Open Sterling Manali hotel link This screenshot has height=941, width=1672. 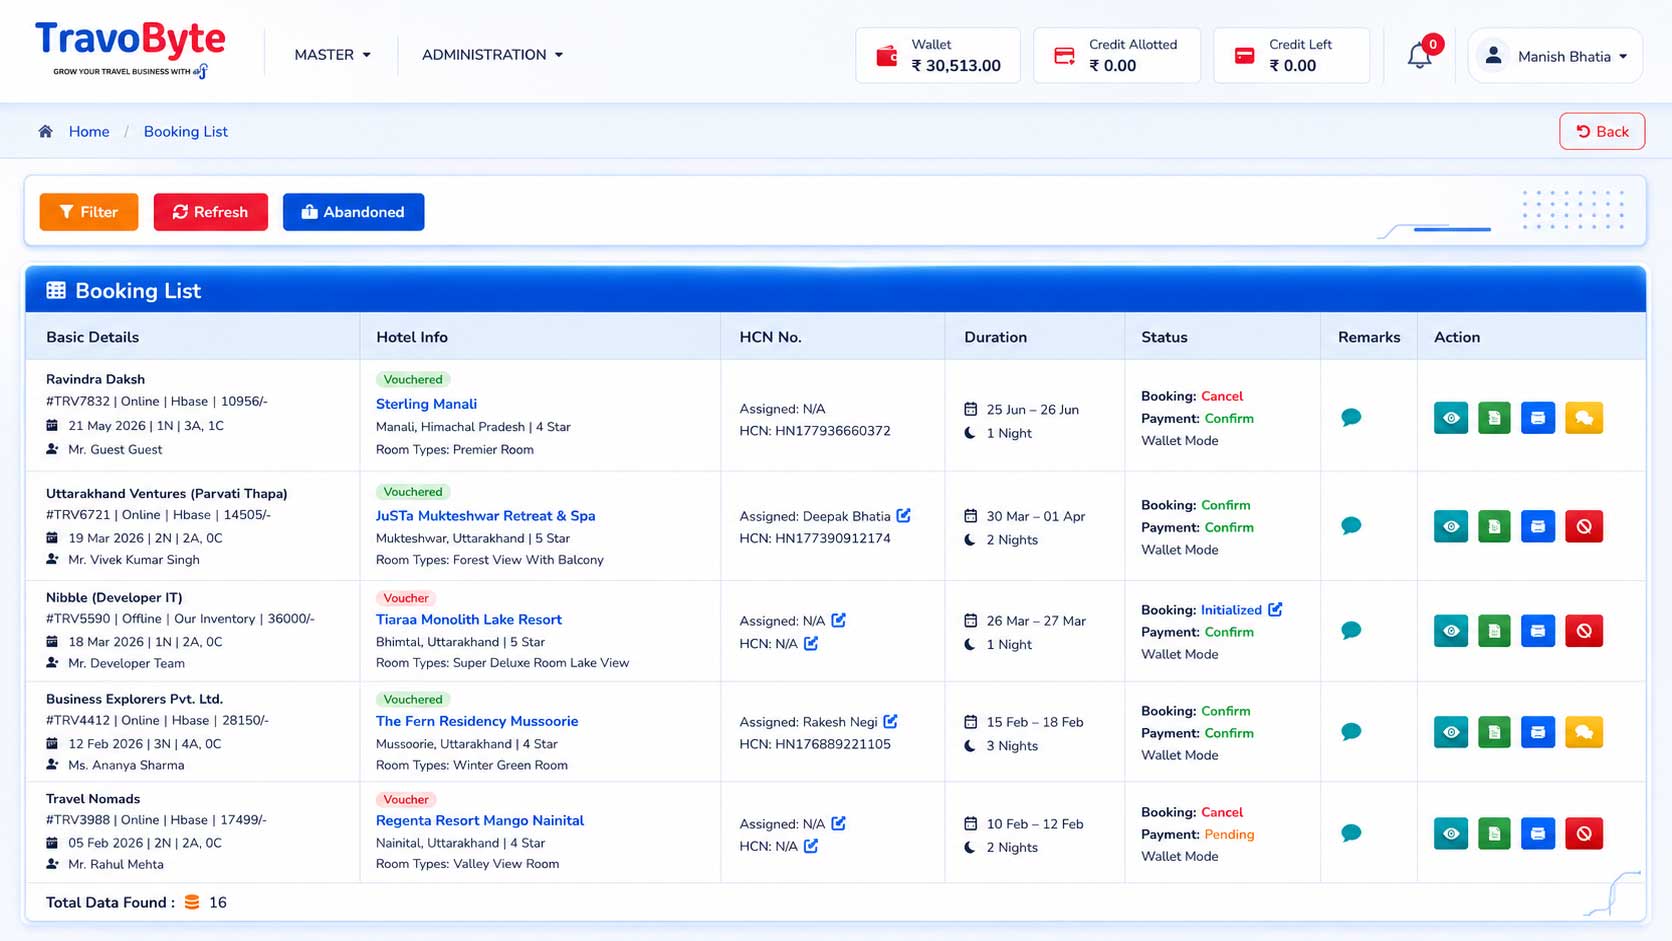426,404
